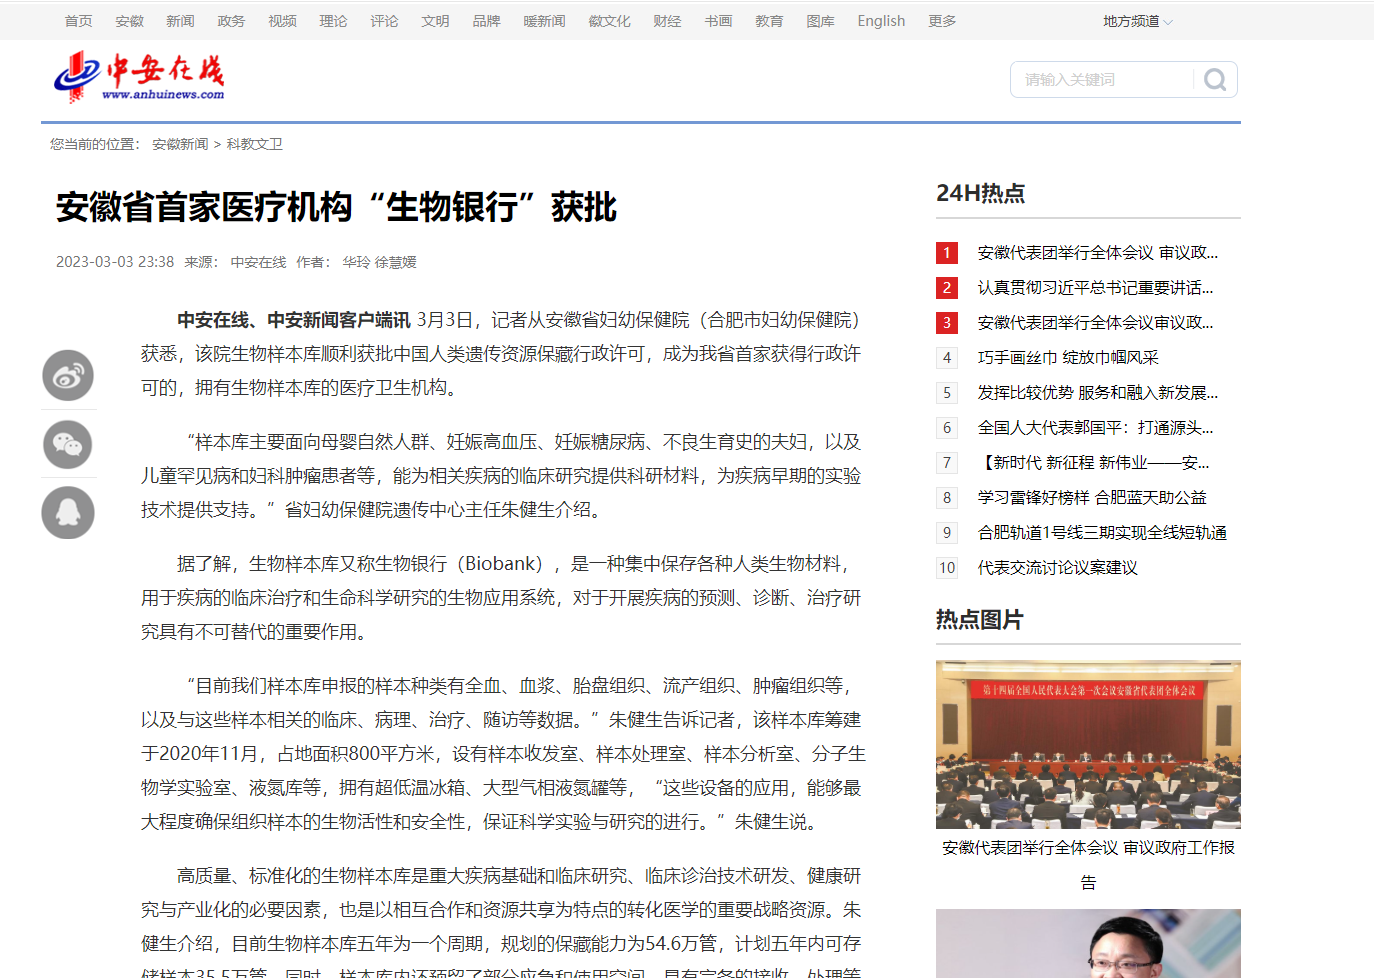Open 视频 in top navigation
The height and width of the screenshot is (978, 1374).
click(x=283, y=21)
